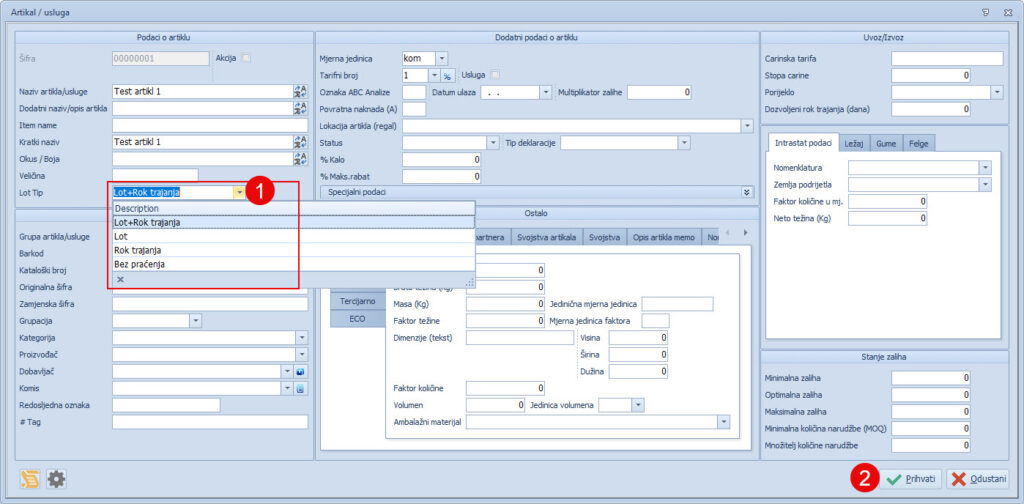Open the supplier lookup icon beside Dobavljač
The height and width of the screenshot is (504, 1024).
[x=299, y=371]
